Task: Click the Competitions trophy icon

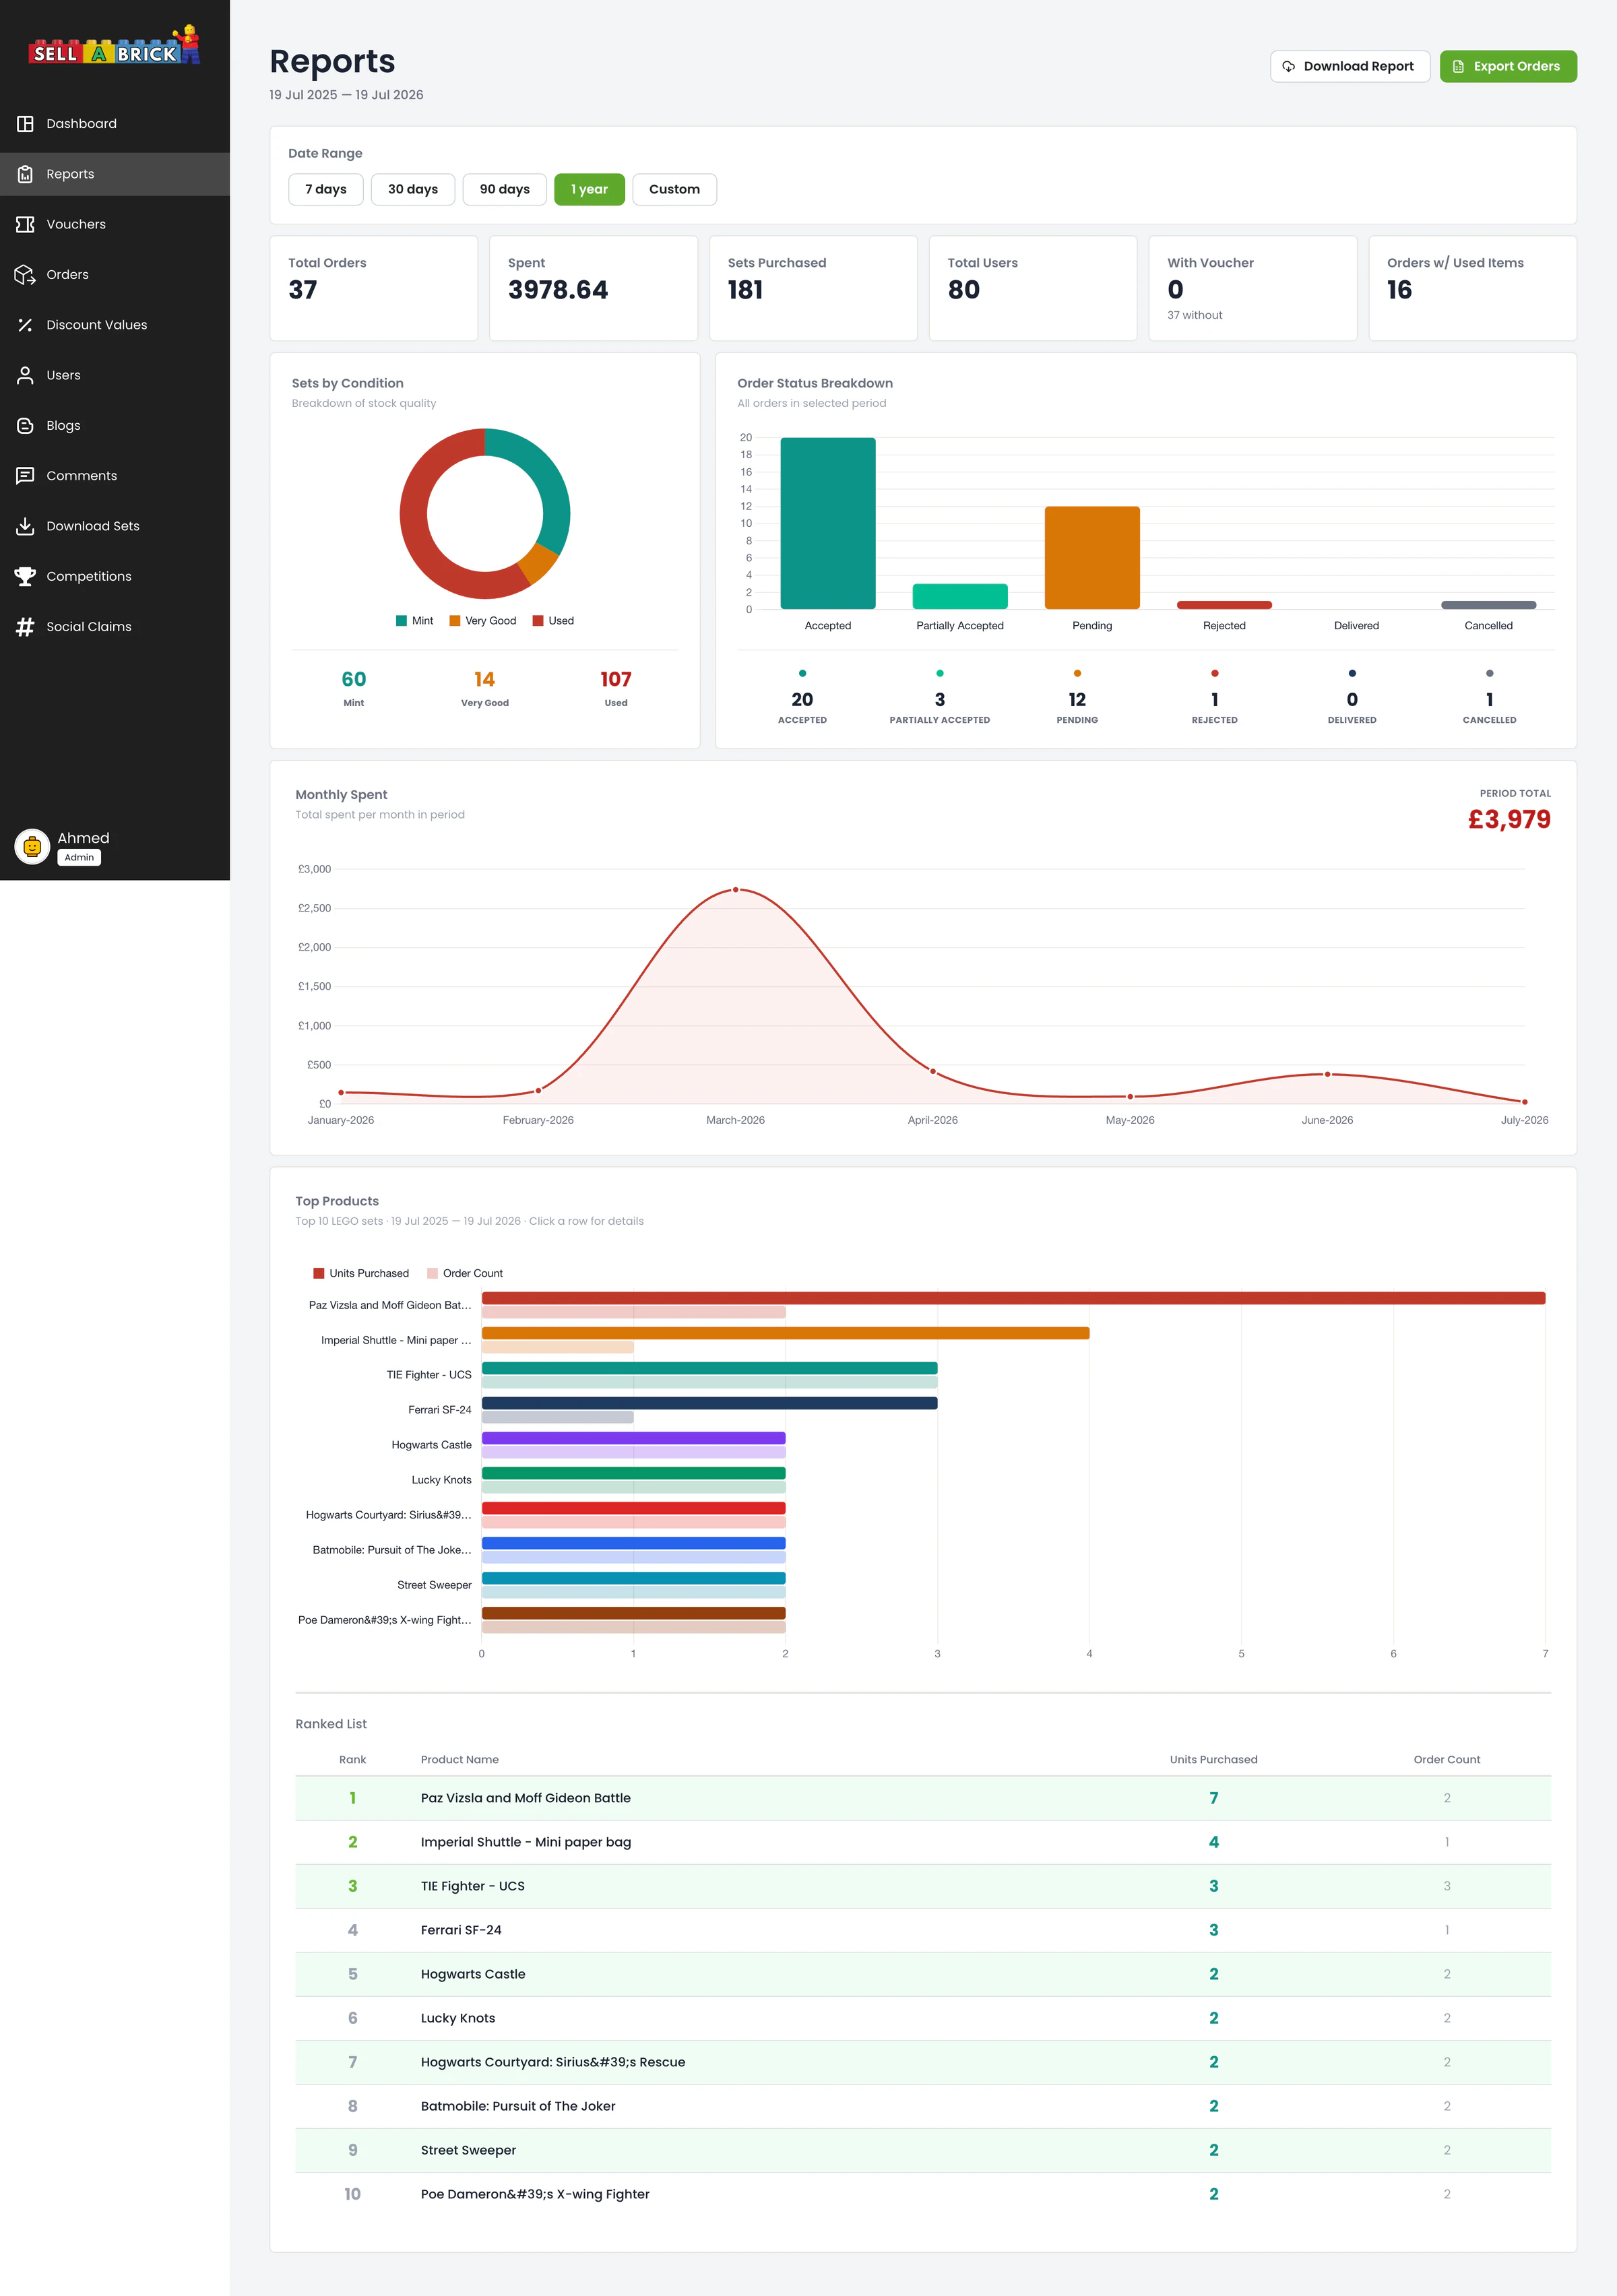Action: pos(25,576)
